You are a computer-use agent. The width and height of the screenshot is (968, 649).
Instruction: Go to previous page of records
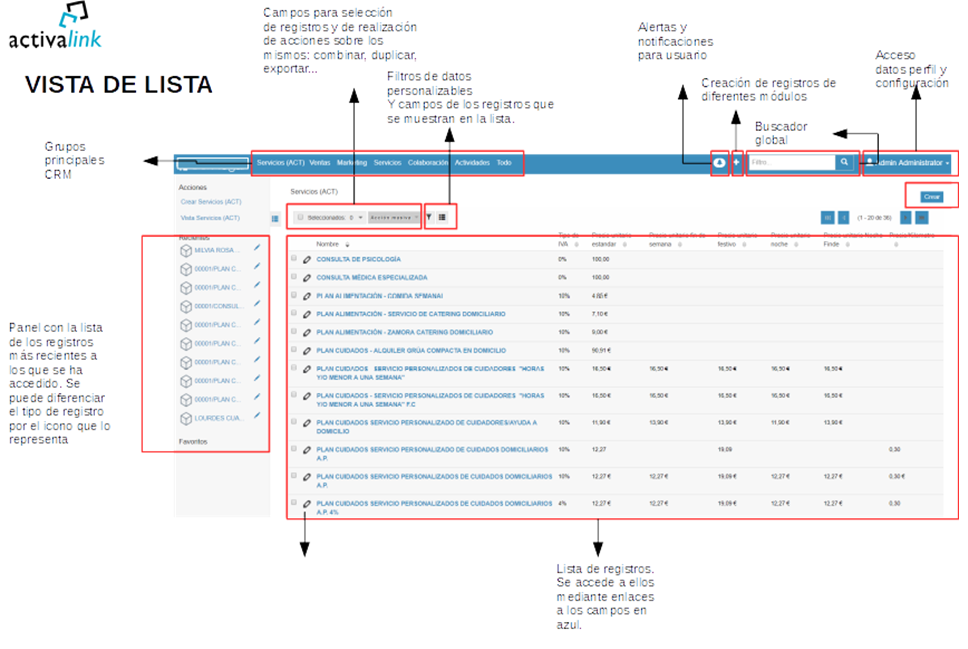coord(843,217)
